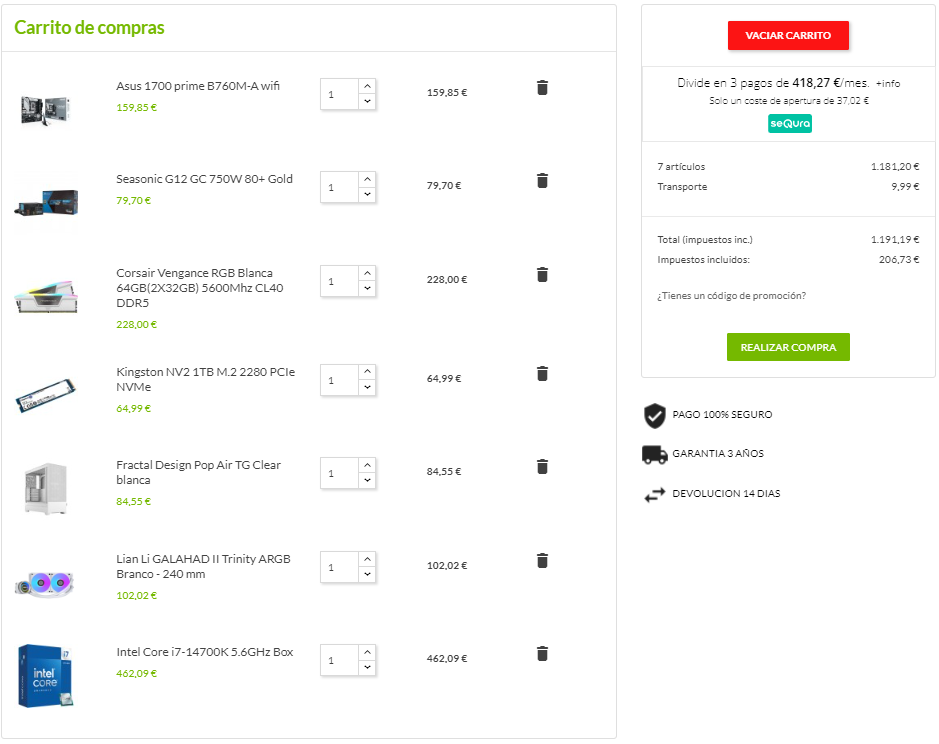This screenshot has width=939, height=744.
Task: Decrease quantity of Asus B760M-A motherboard
Action: 367,101
